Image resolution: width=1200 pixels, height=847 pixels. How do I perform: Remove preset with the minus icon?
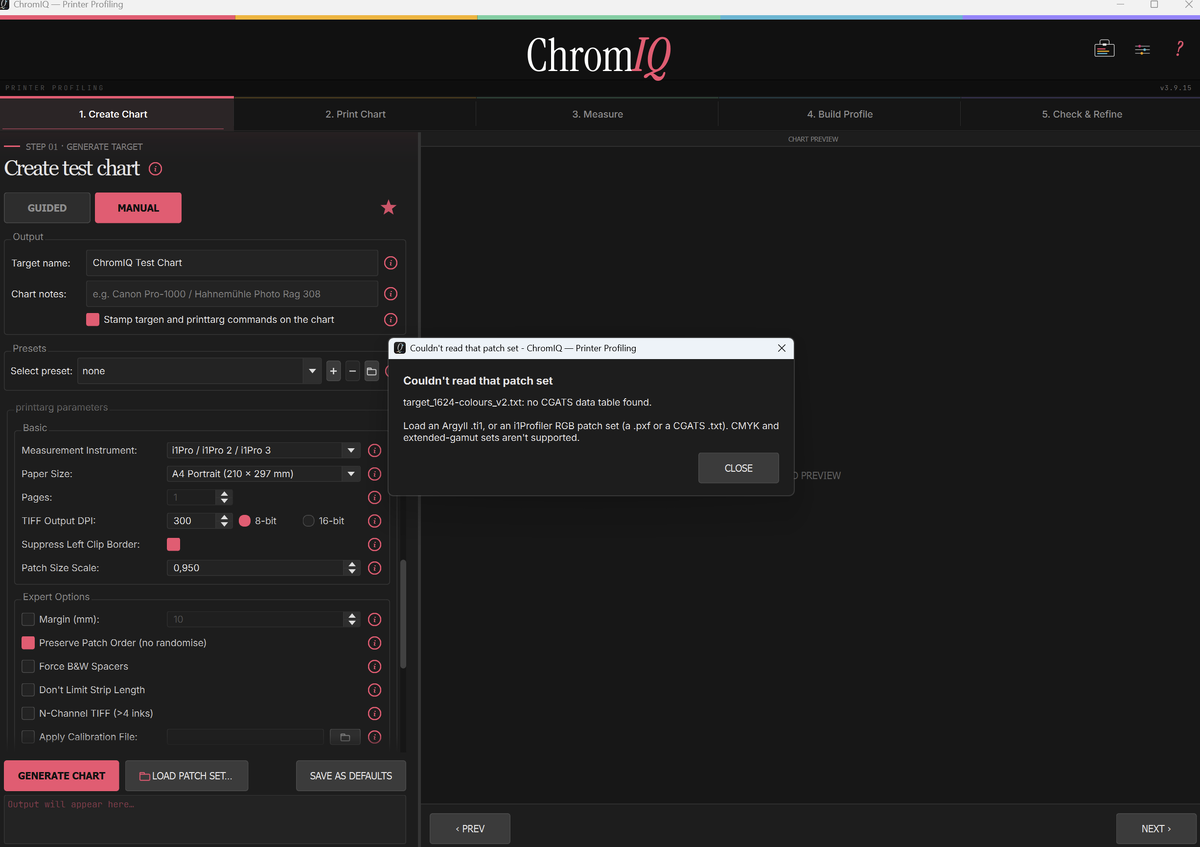pyautogui.click(x=352, y=371)
